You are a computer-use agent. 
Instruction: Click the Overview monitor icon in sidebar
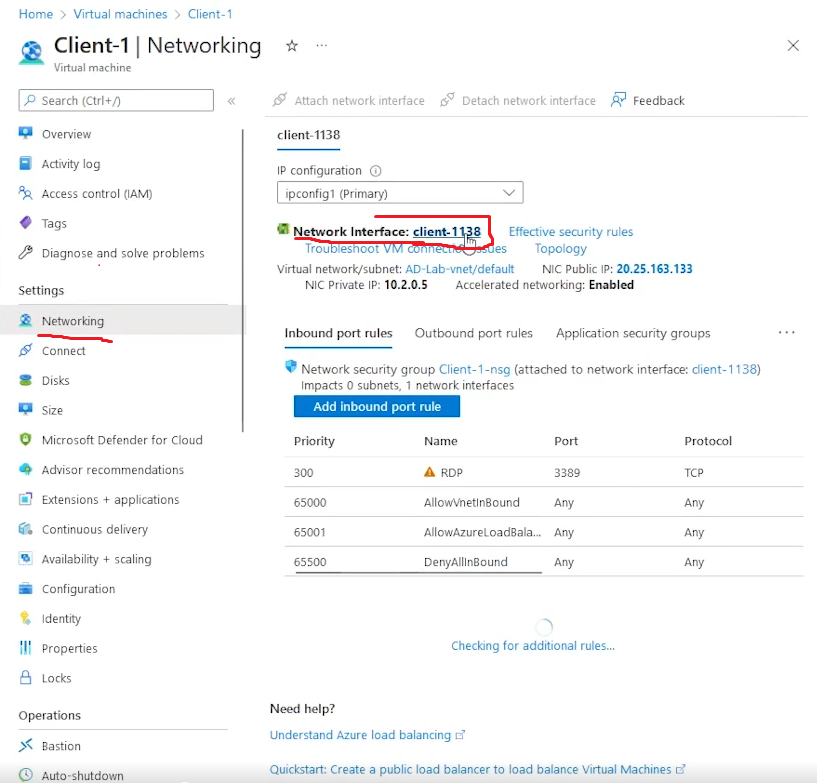click(26, 133)
